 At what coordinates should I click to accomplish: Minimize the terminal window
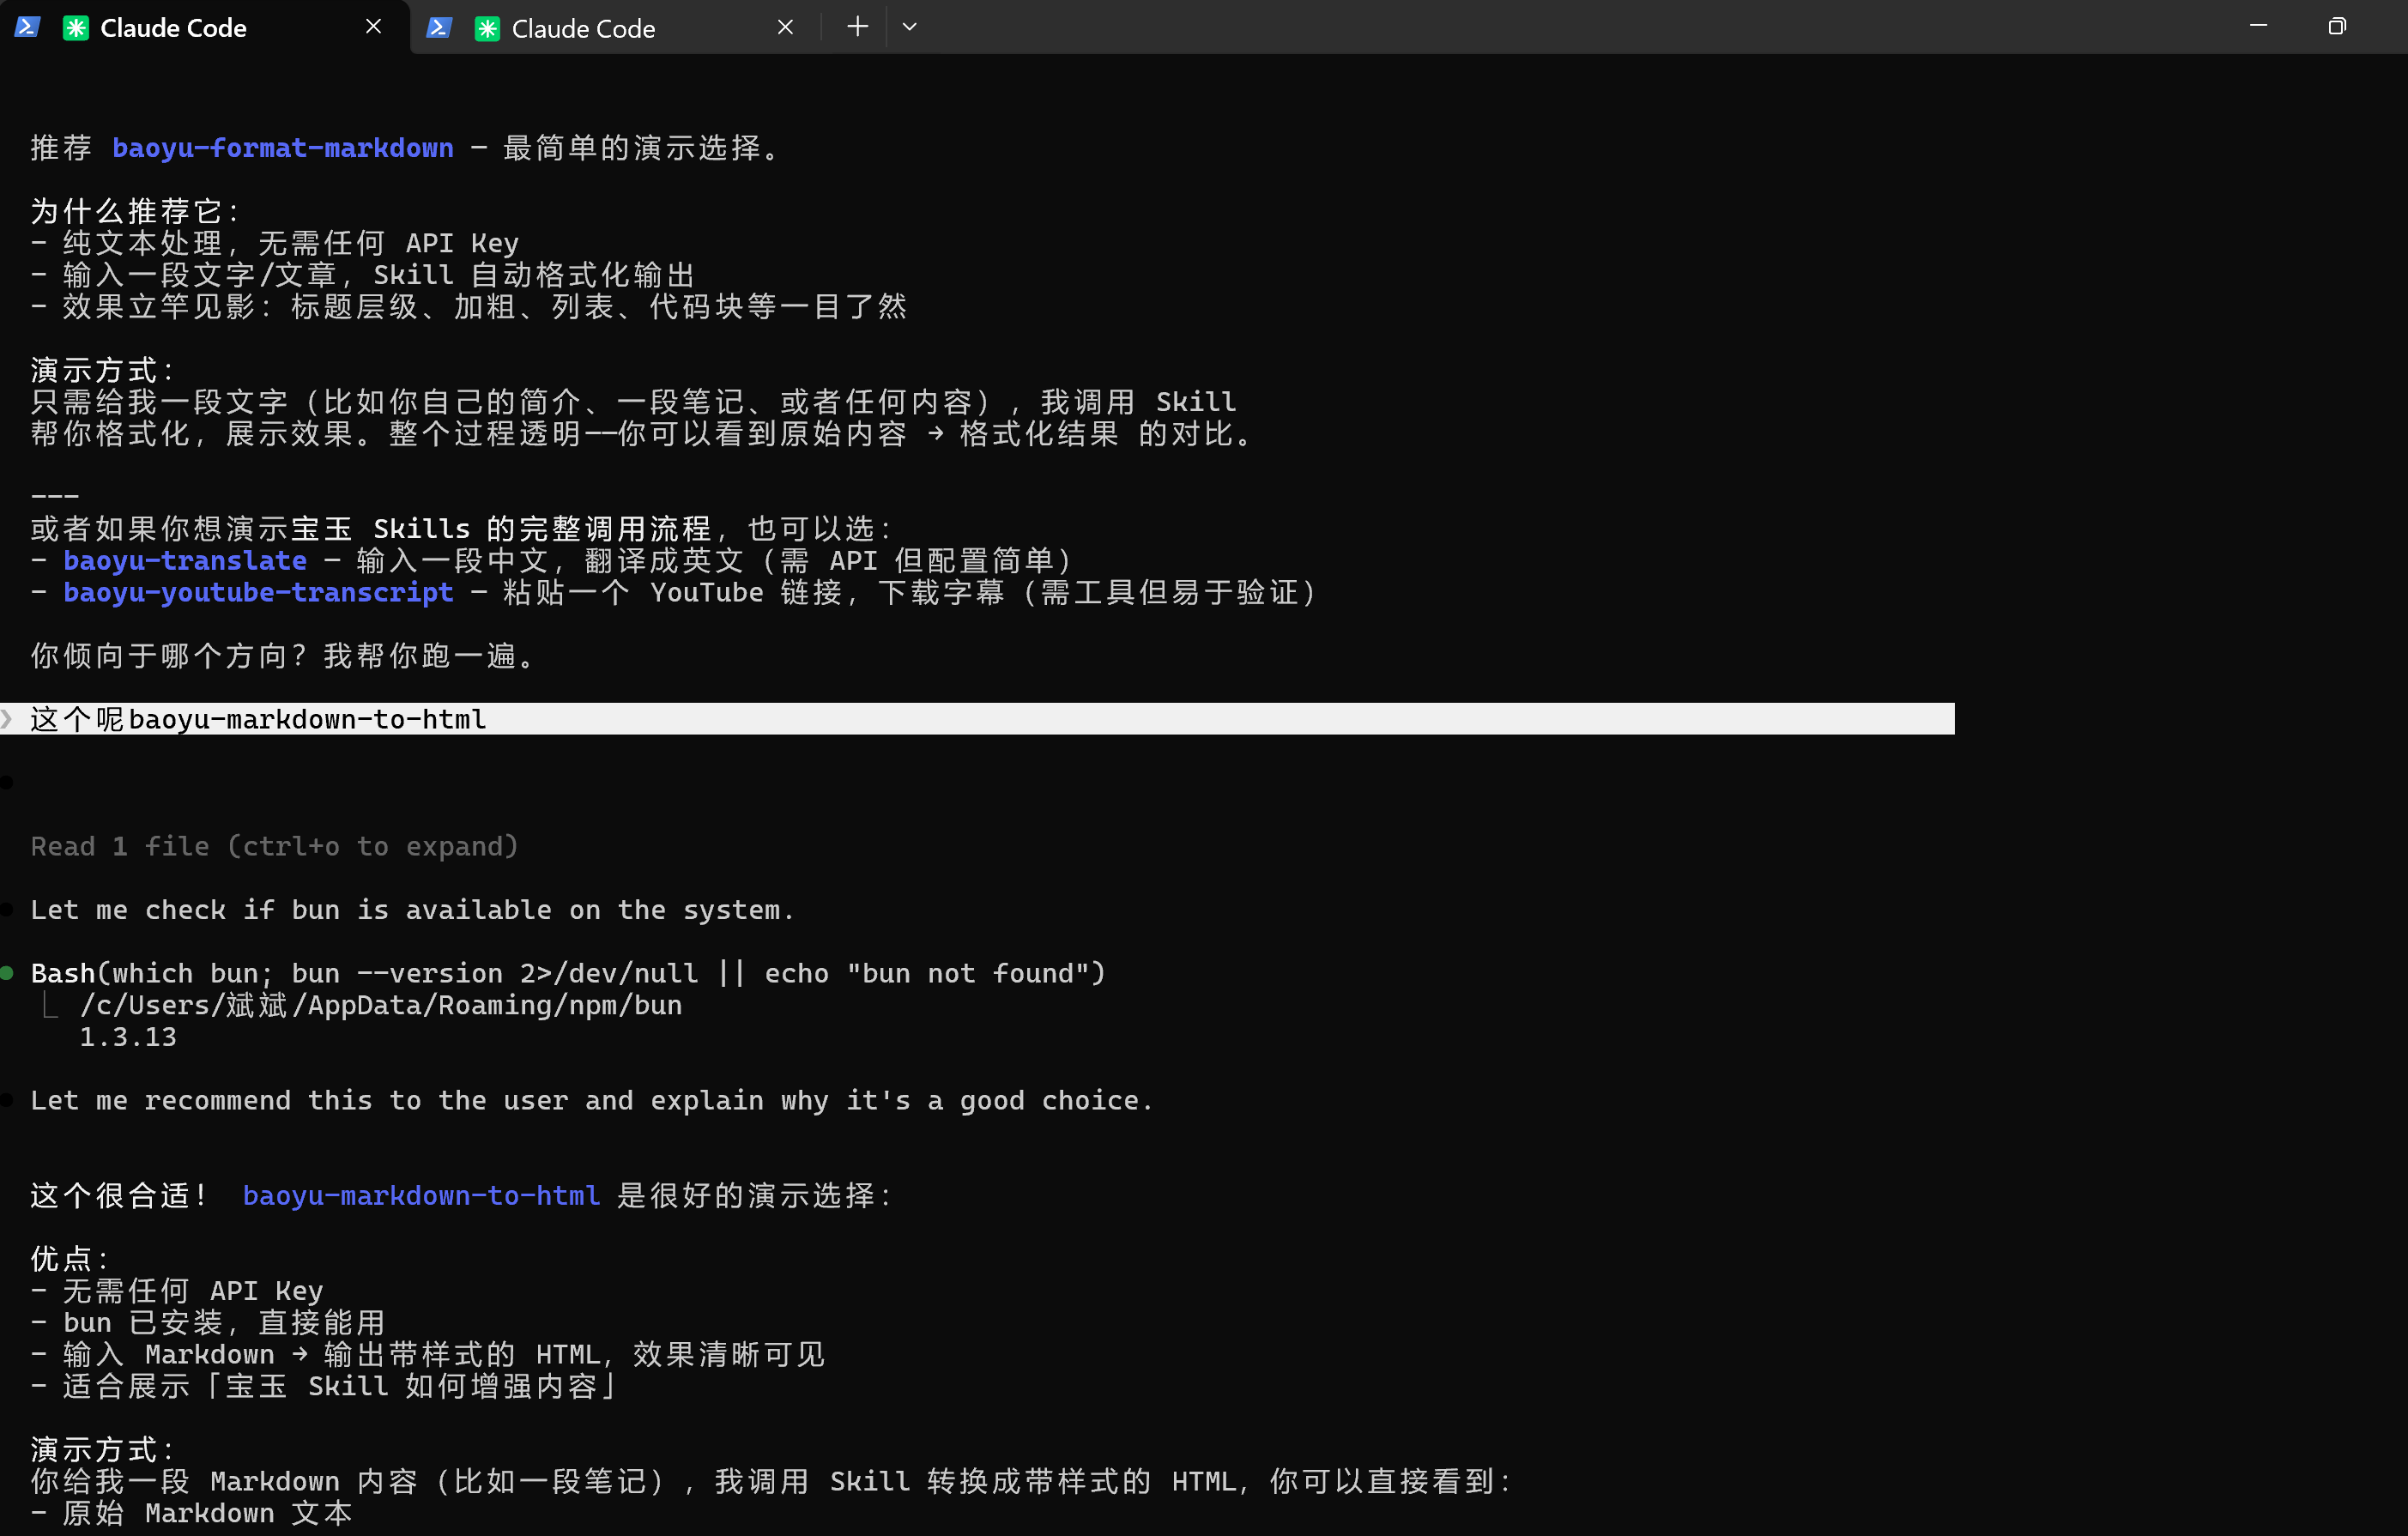2259,25
